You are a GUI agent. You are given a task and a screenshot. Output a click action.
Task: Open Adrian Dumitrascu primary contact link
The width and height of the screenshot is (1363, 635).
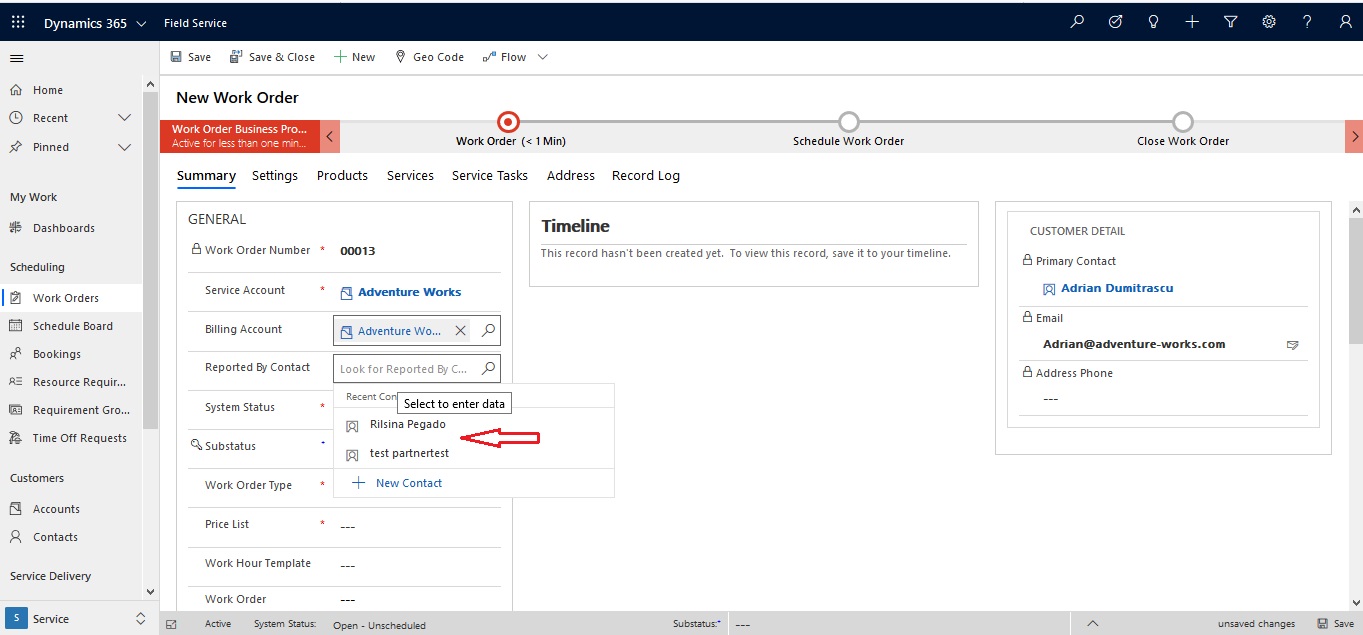point(1116,288)
